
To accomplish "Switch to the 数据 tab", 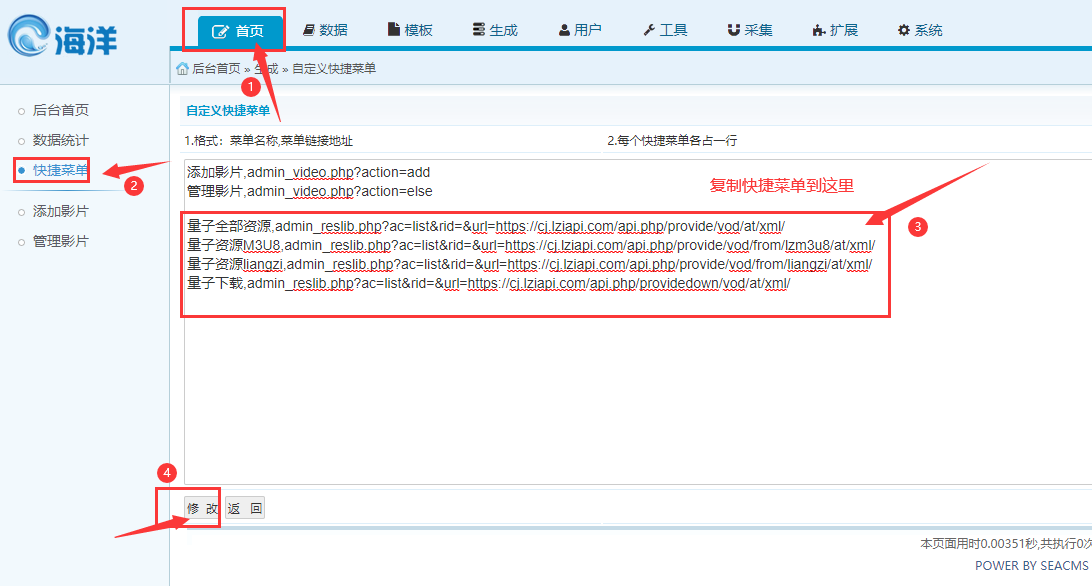I will tap(326, 30).
